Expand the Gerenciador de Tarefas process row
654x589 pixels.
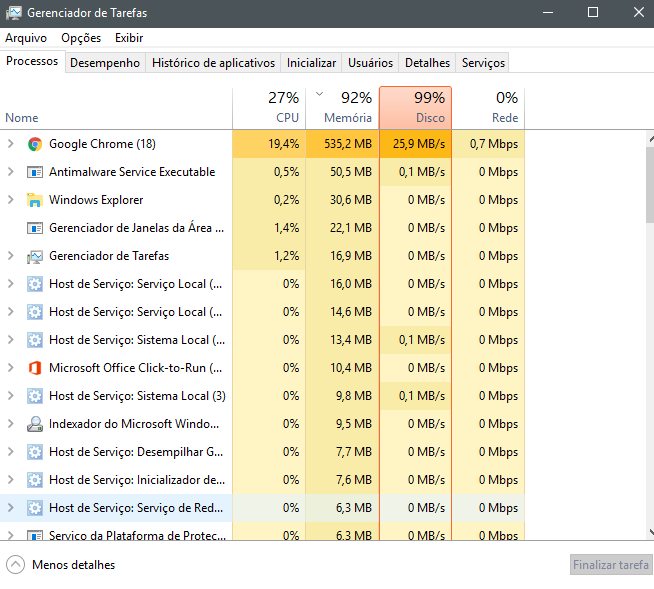tap(11, 256)
